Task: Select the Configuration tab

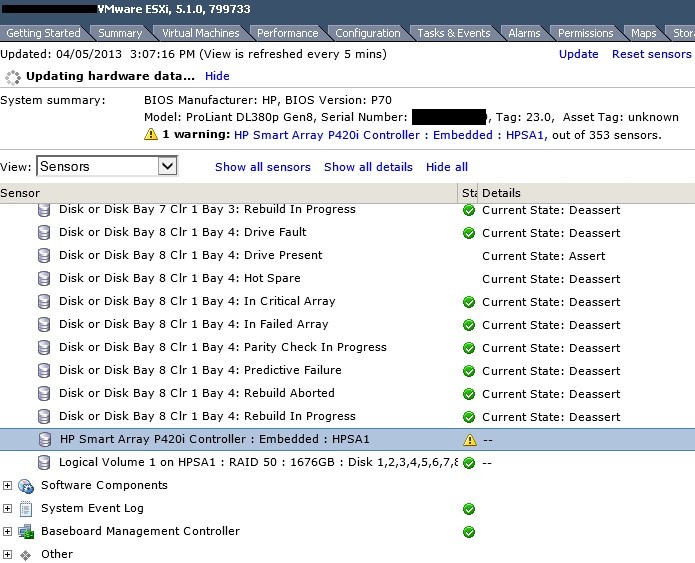Action: click(367, 33)
